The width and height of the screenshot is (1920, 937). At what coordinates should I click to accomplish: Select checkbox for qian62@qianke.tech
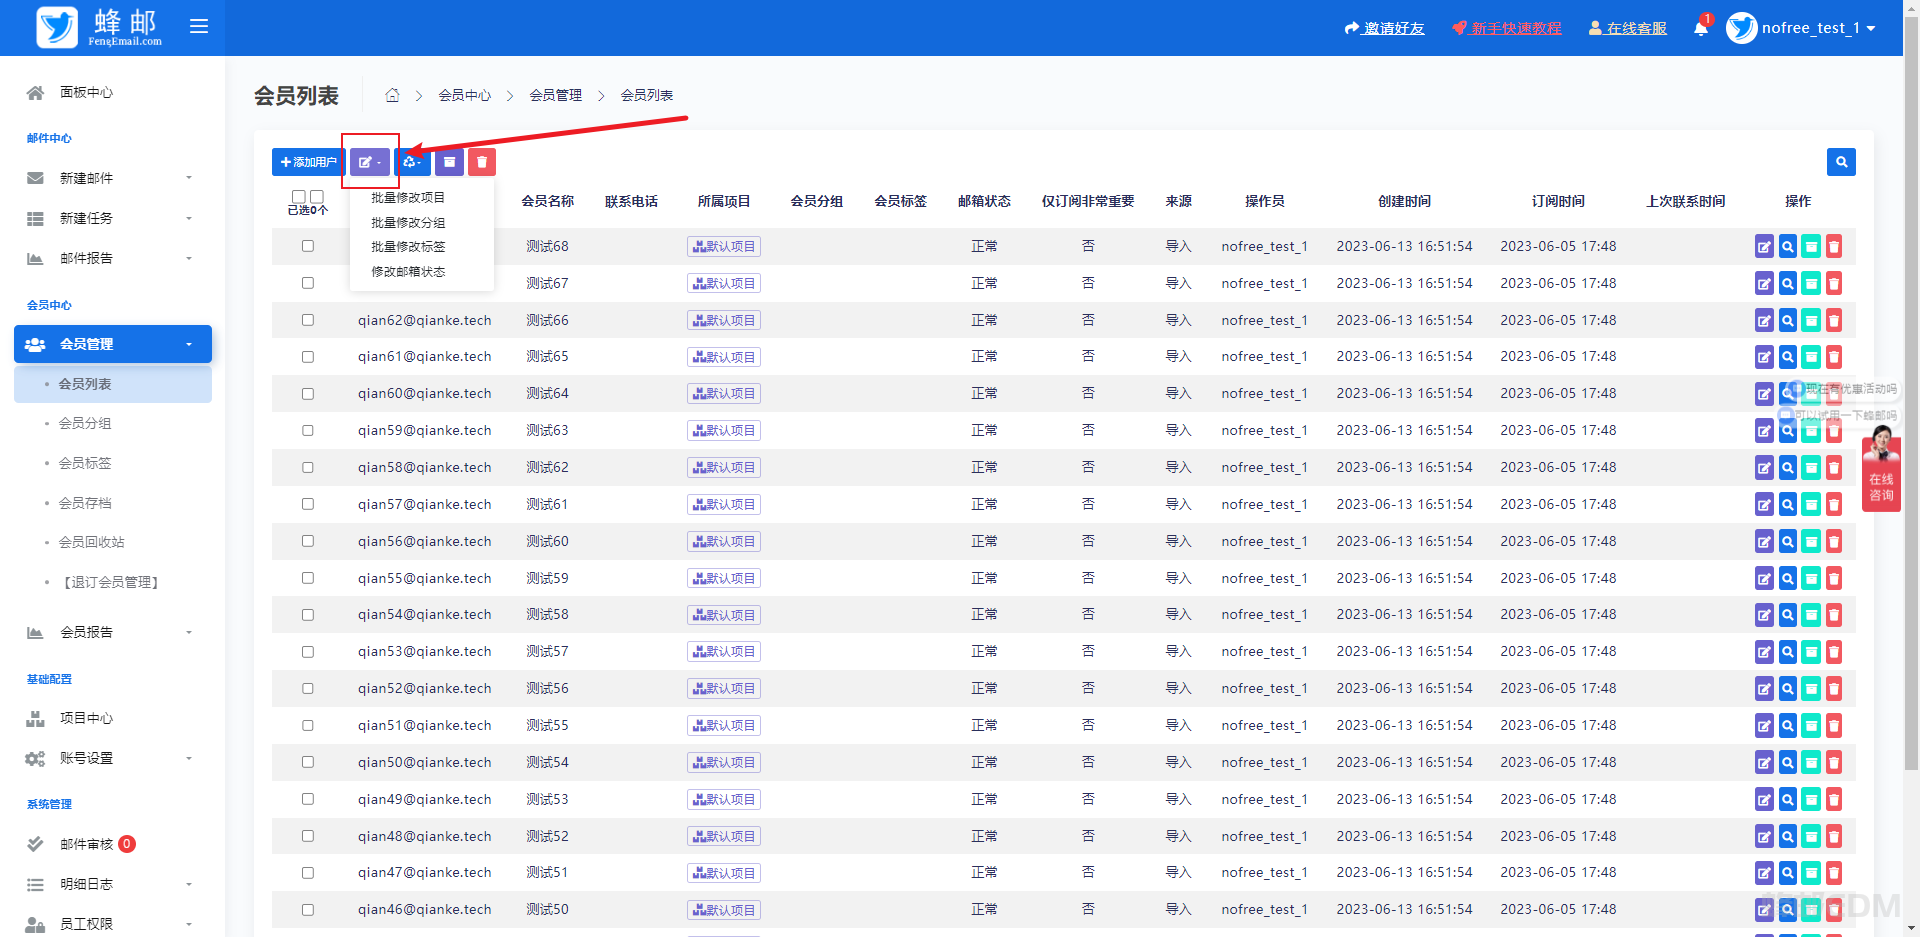(x=308, y=320)
